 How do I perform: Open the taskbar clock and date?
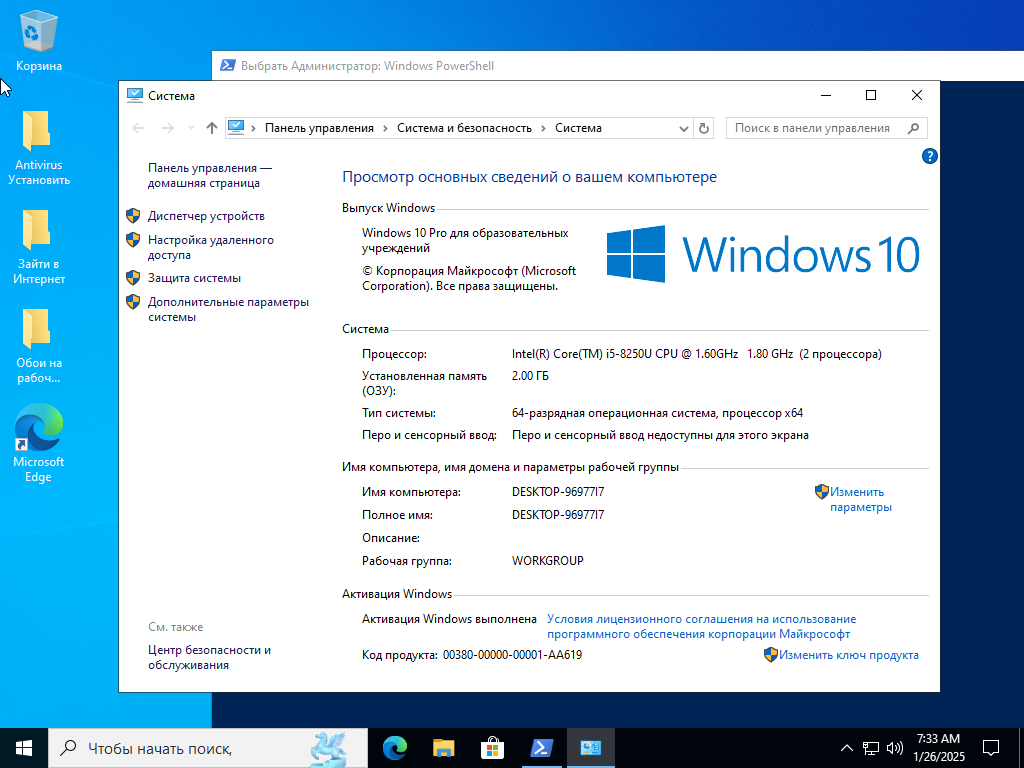tap(938, 748)
